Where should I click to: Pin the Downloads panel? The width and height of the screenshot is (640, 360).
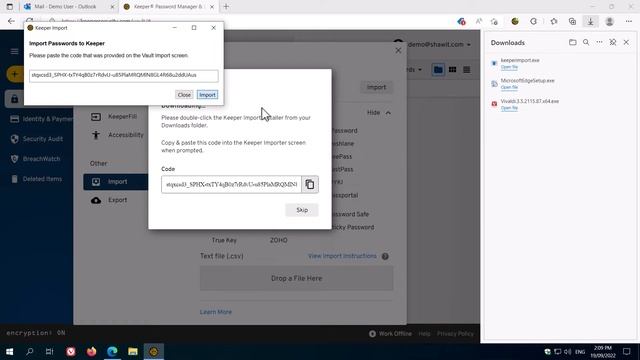[x=613, y=42]
